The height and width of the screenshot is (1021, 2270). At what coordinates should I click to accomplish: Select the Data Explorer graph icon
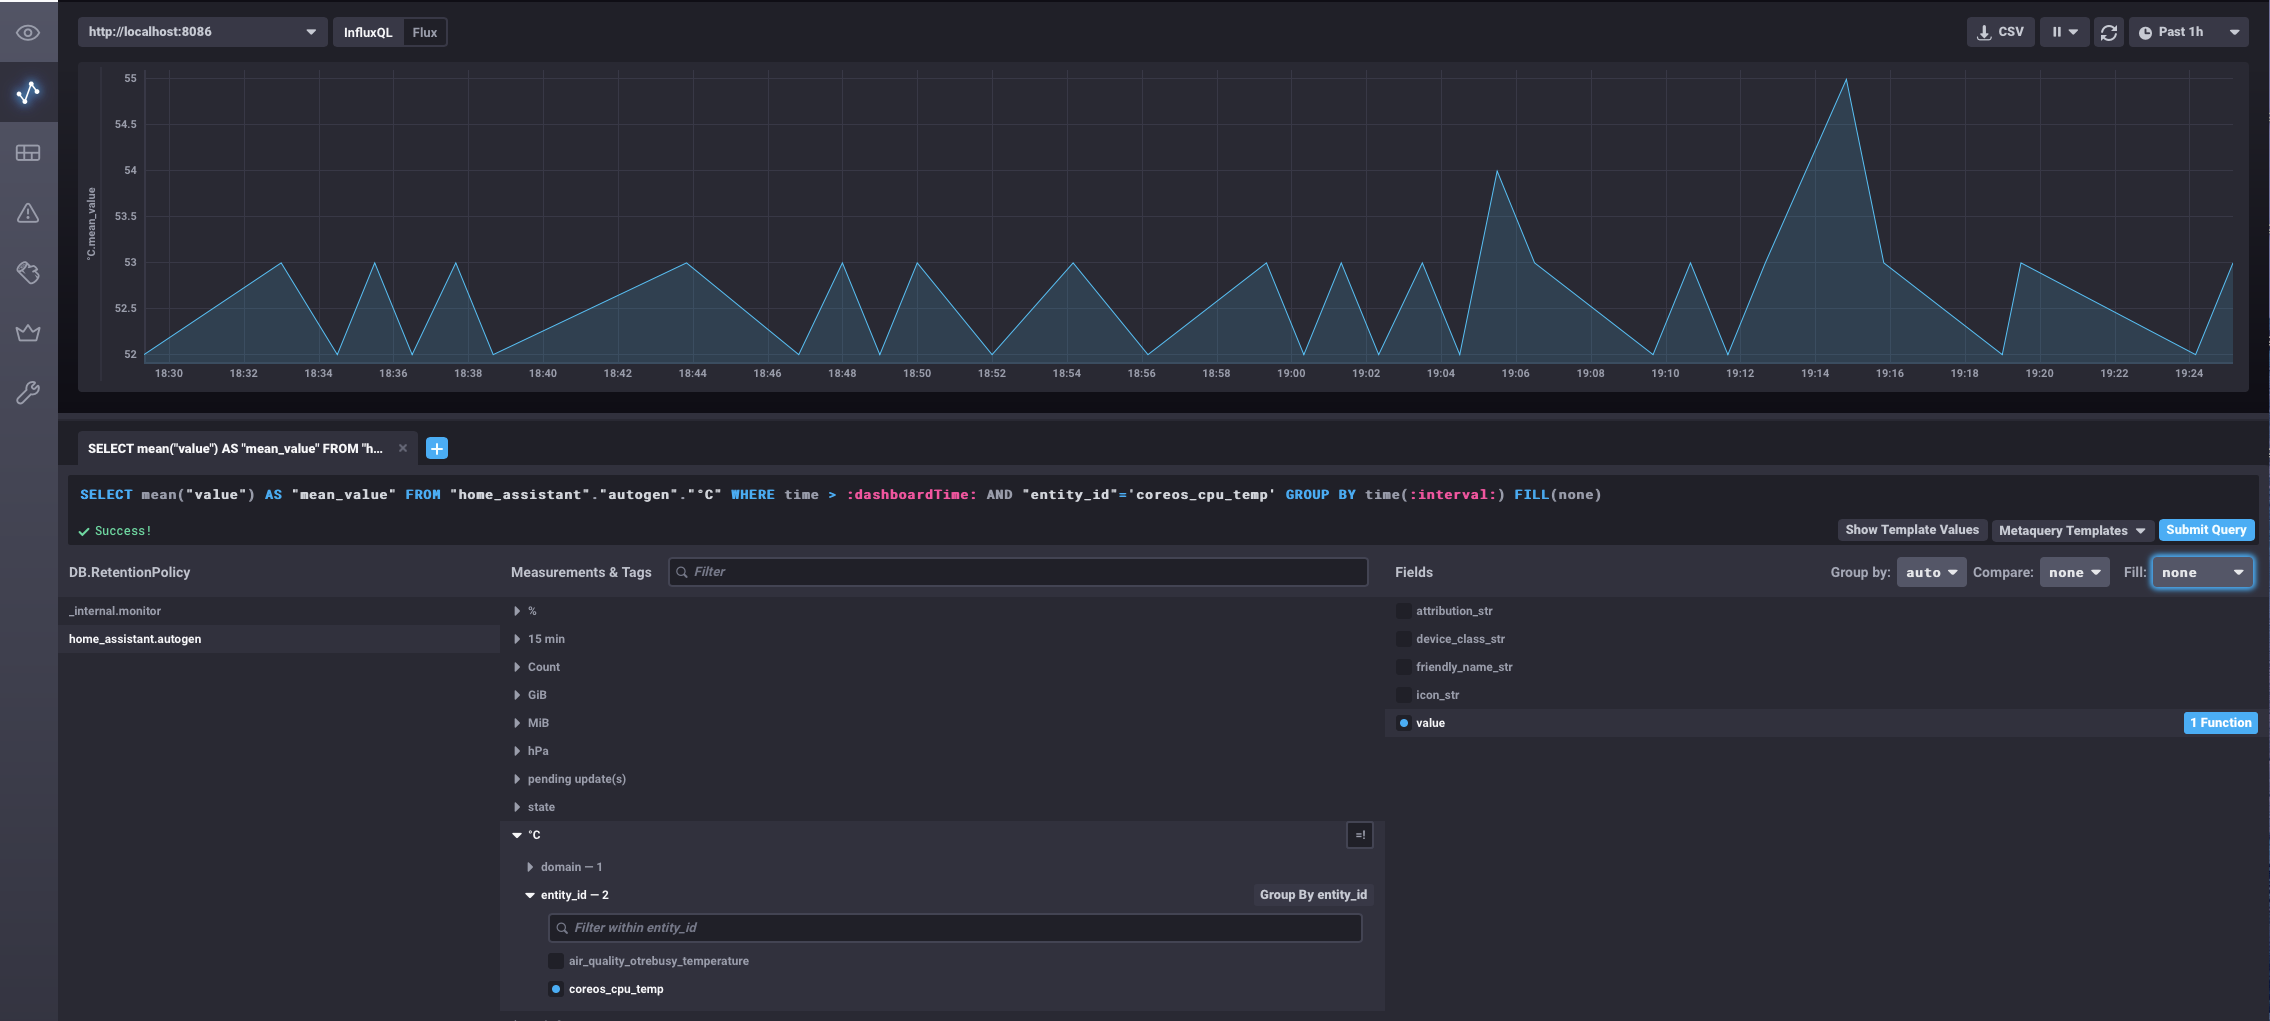point(28,92)
